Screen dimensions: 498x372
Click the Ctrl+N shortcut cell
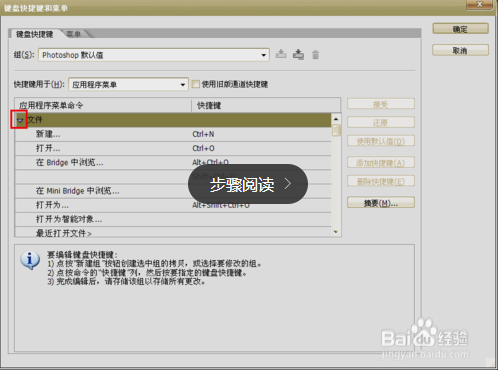[x=203, y=134]
